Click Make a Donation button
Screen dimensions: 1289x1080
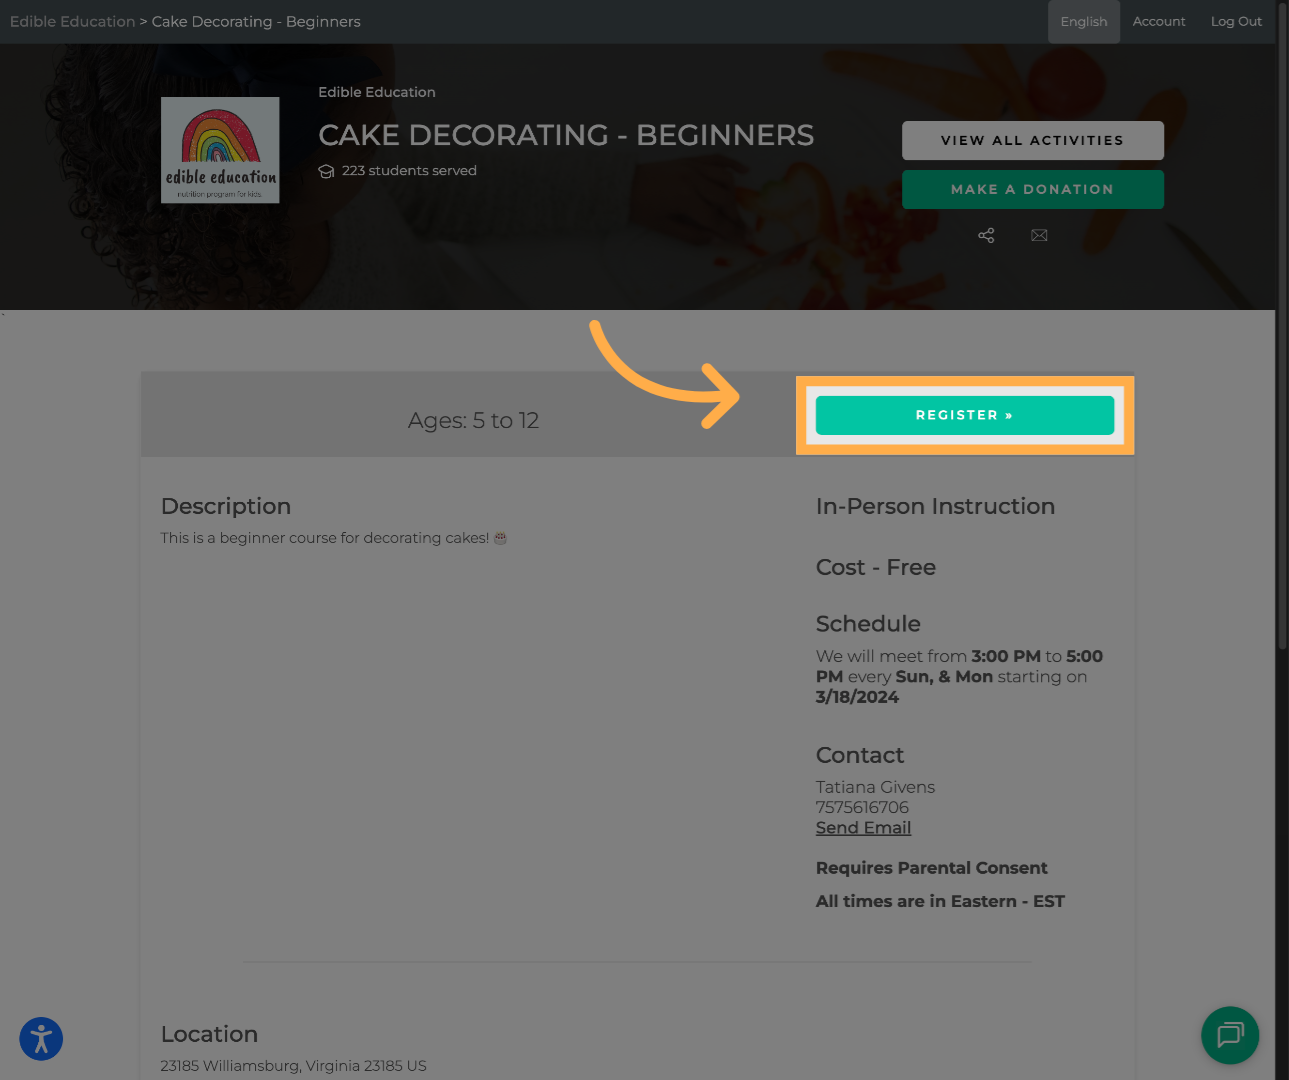pos(1032,189)
